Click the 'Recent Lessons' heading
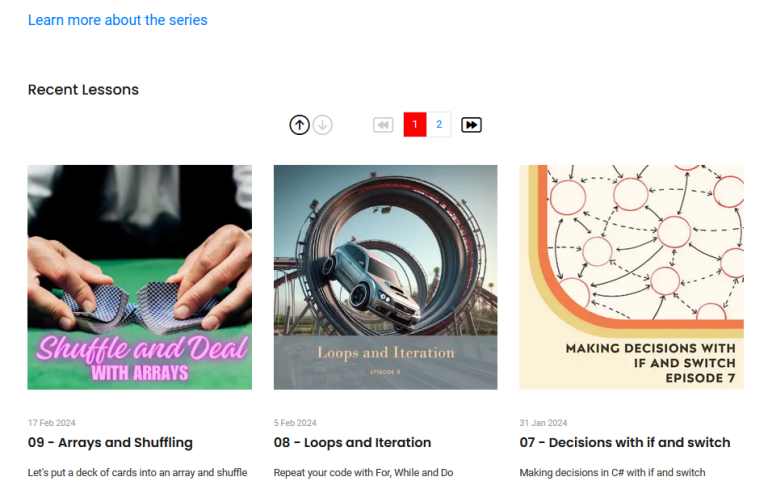Screen dimensions: 768x481 [83, 90]
